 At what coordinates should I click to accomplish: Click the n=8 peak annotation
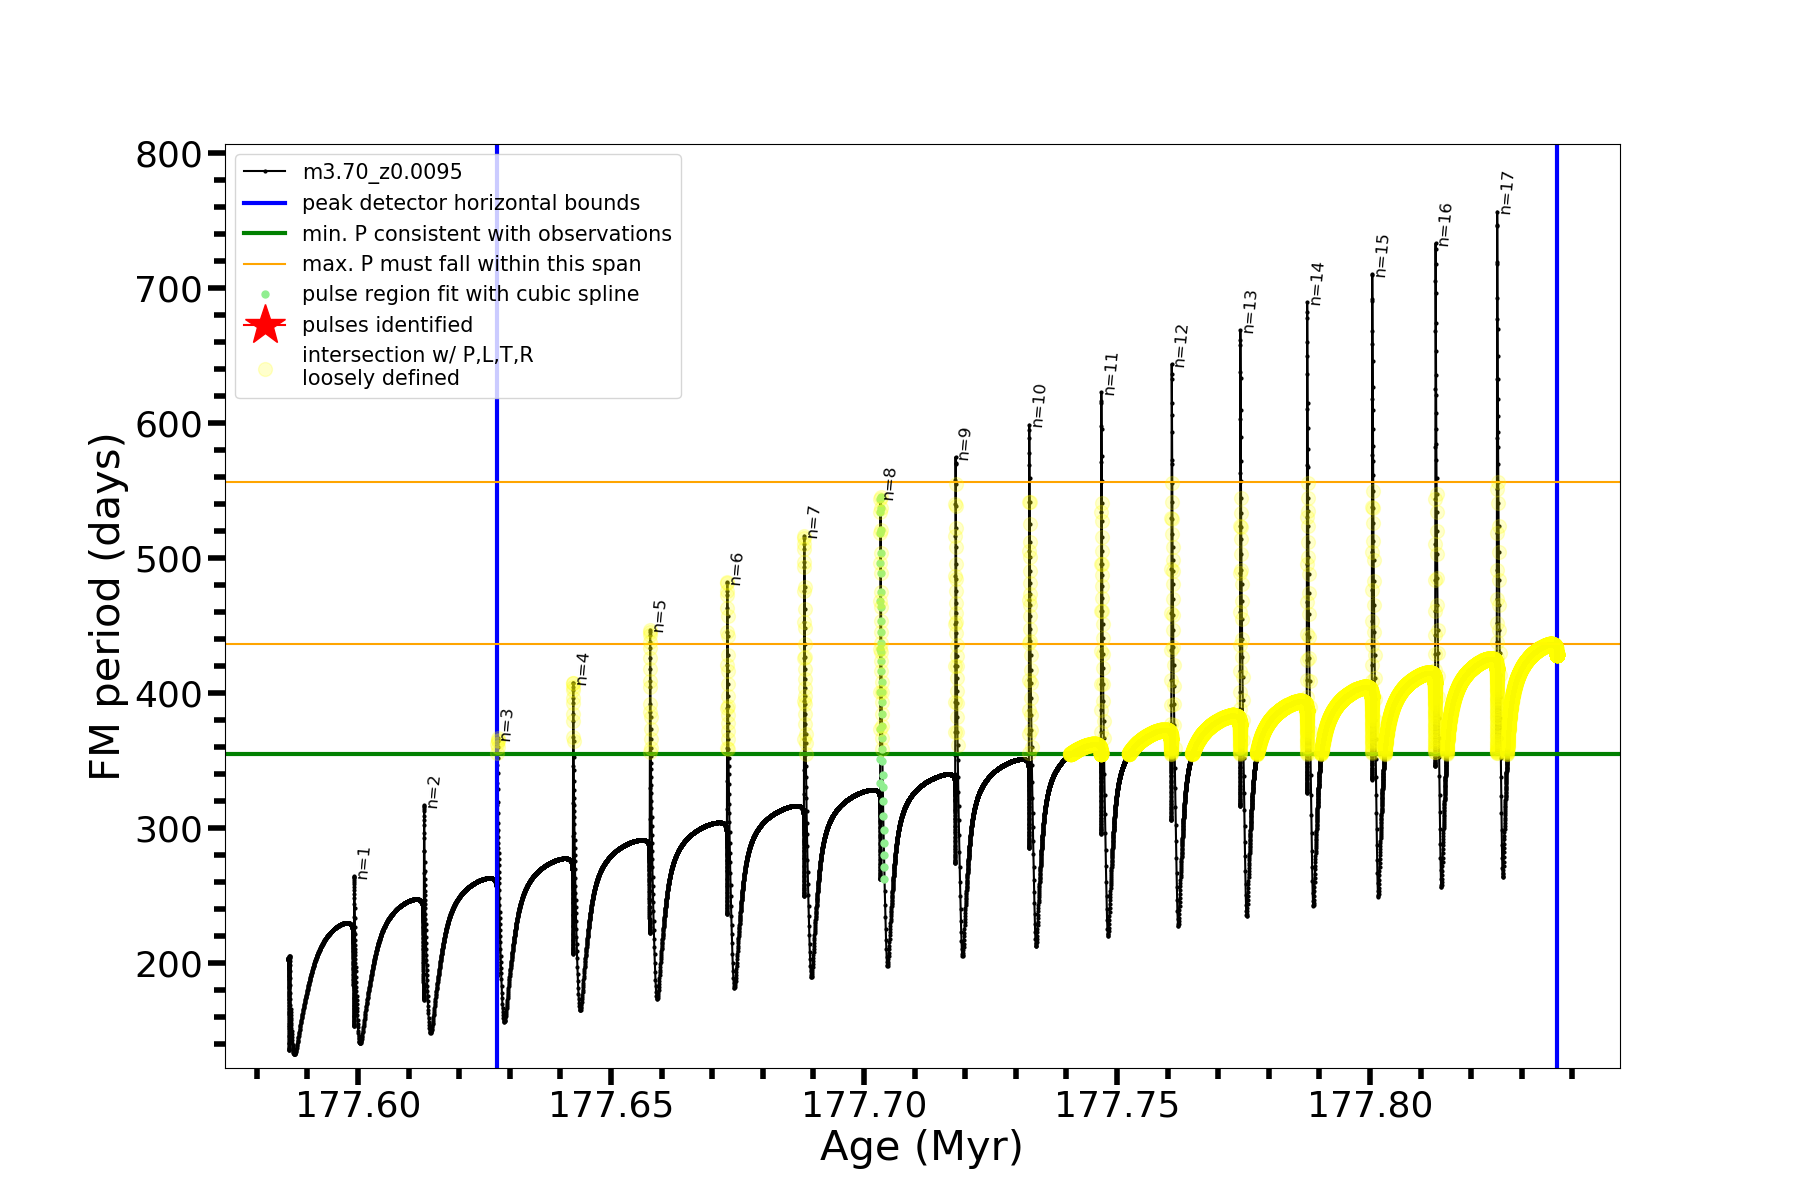(x=889, y=484)
